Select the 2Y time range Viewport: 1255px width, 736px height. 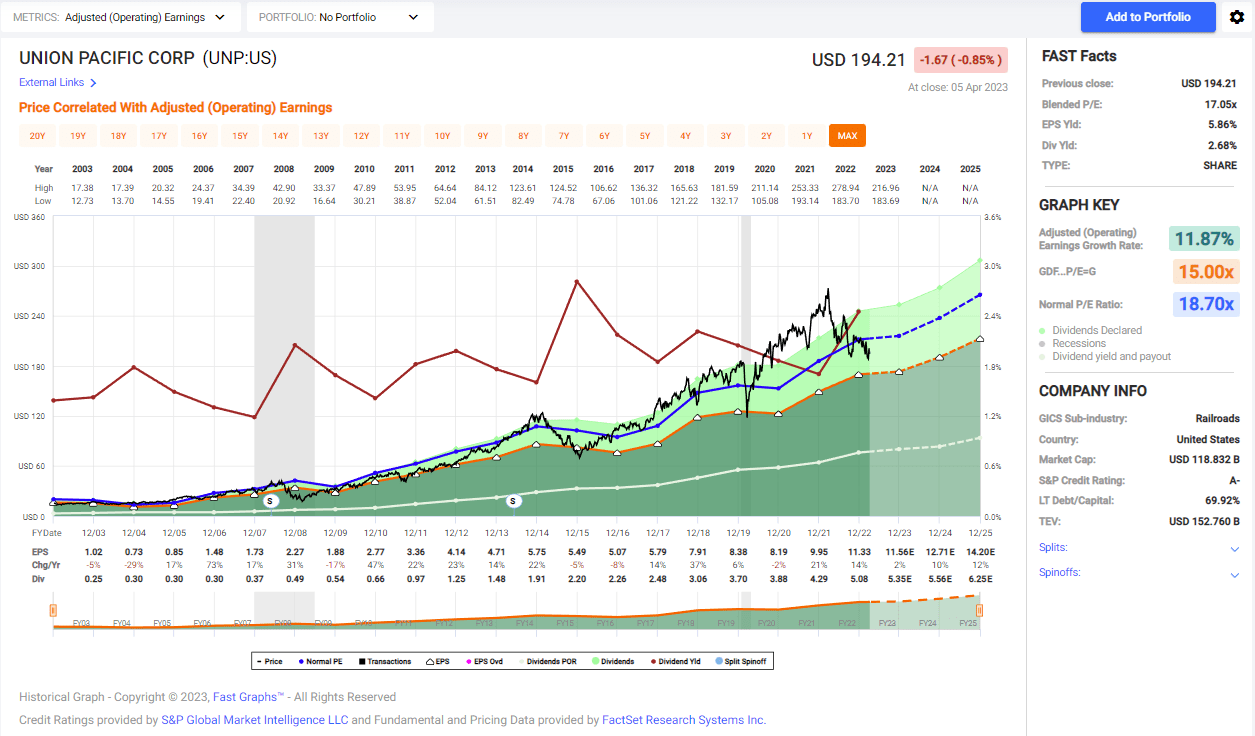(766, 136)
